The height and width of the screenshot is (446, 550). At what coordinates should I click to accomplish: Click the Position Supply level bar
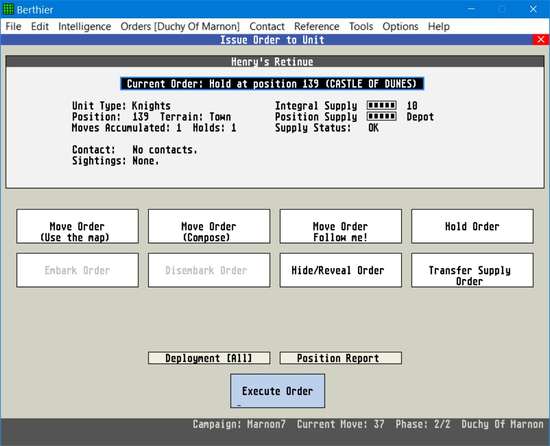[382, 116]
